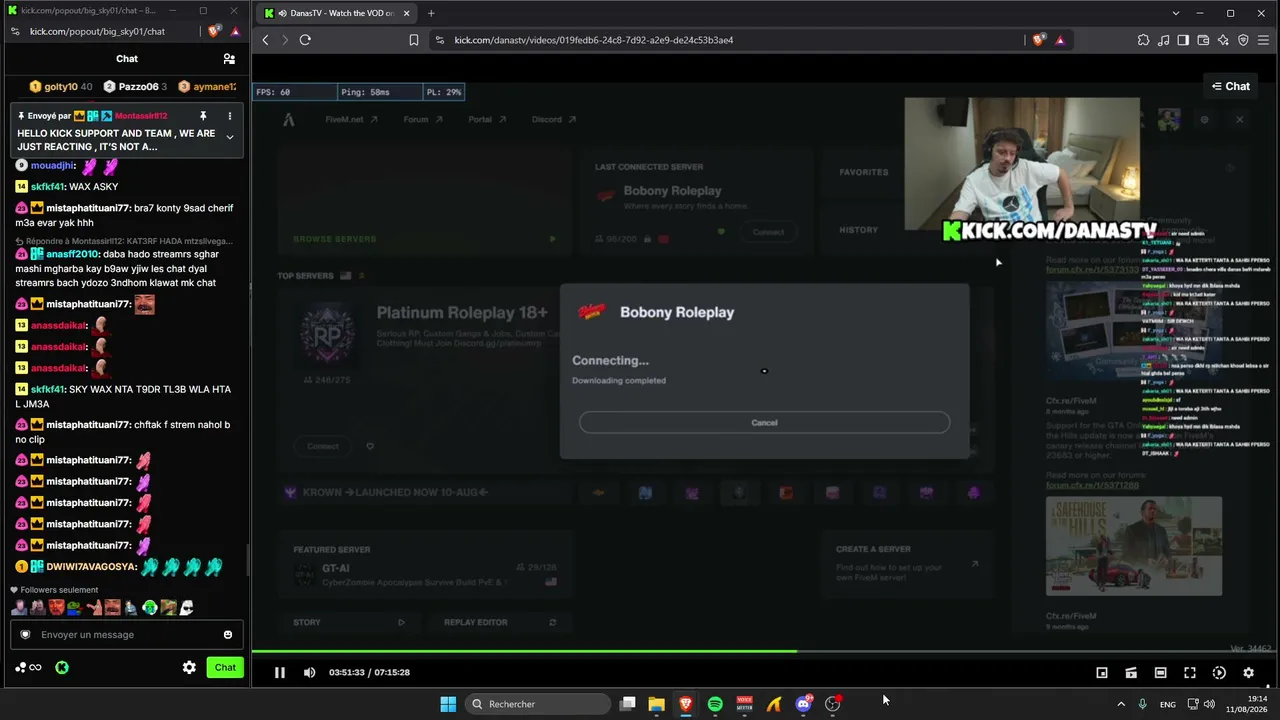The width and height of the screenshot is (1280, 720).
Task: Click Brave Rewards triangle in main address bar
Action: 1060,40
